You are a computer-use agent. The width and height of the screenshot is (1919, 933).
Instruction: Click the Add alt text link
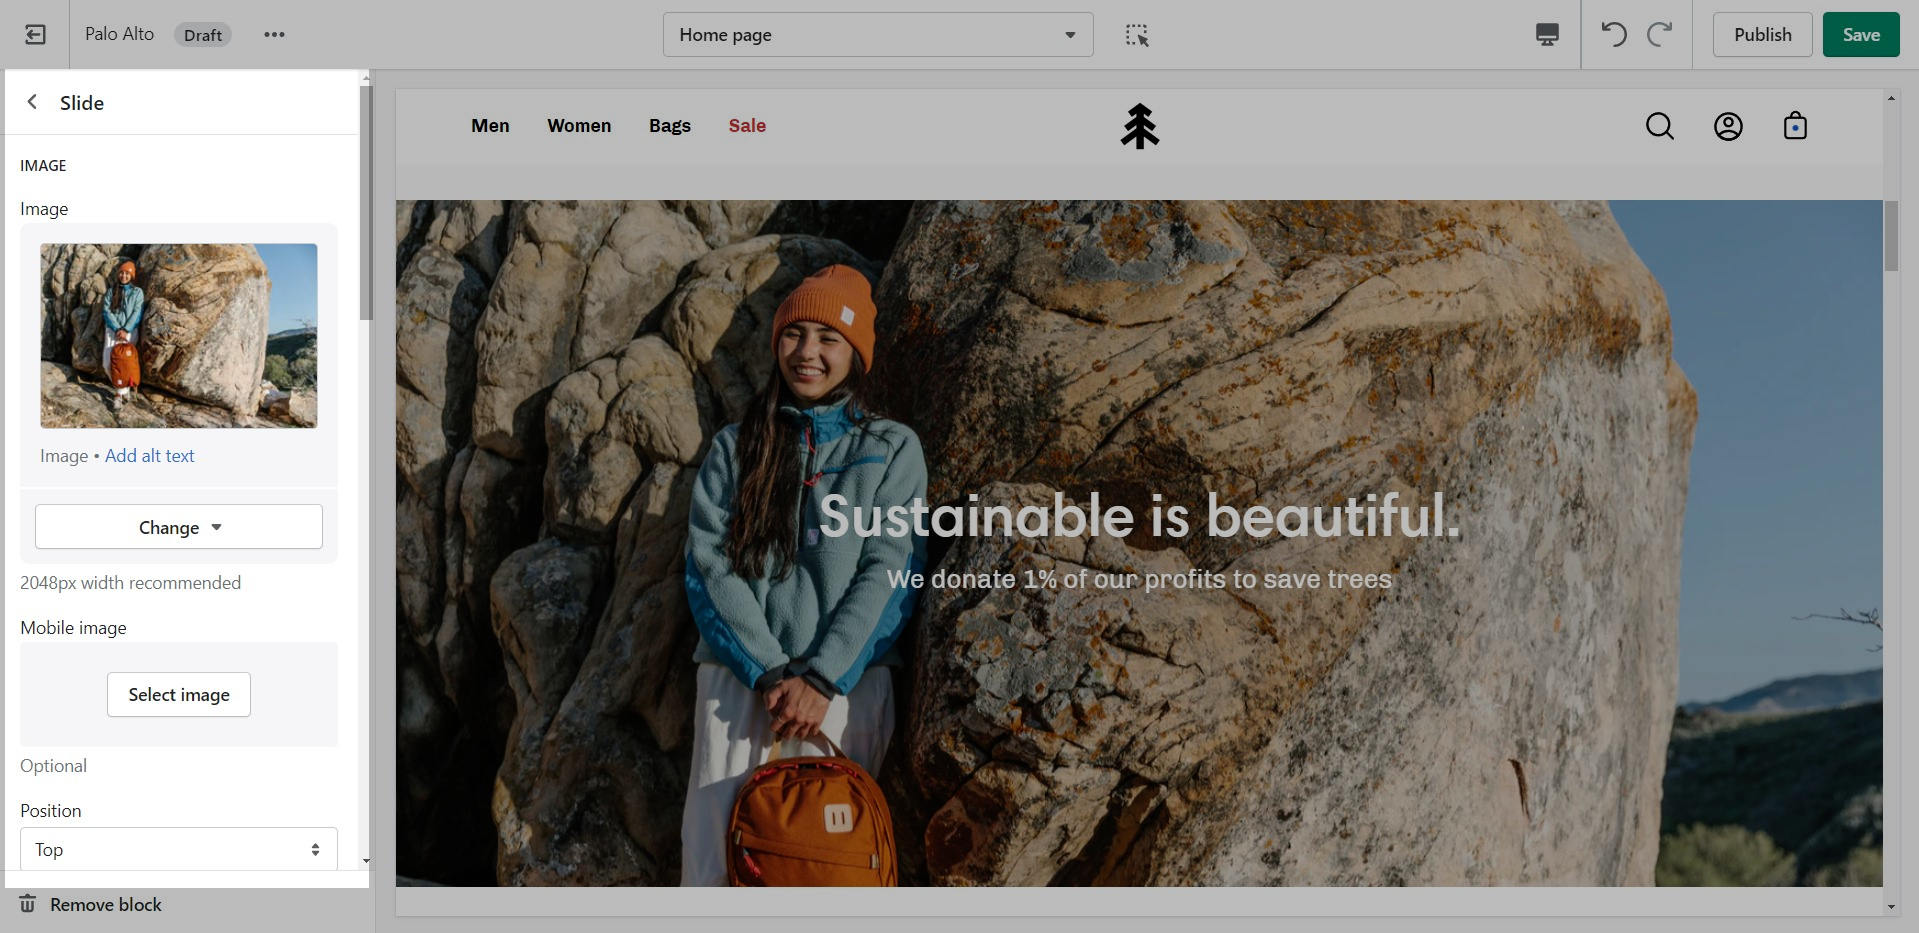coord(150,456)
